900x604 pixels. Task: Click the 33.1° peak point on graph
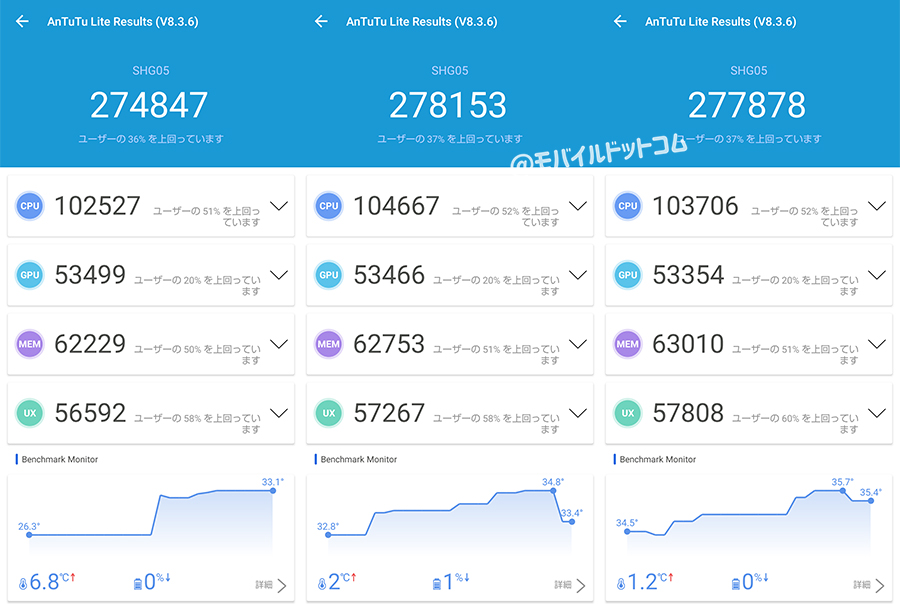coord(273,490)
